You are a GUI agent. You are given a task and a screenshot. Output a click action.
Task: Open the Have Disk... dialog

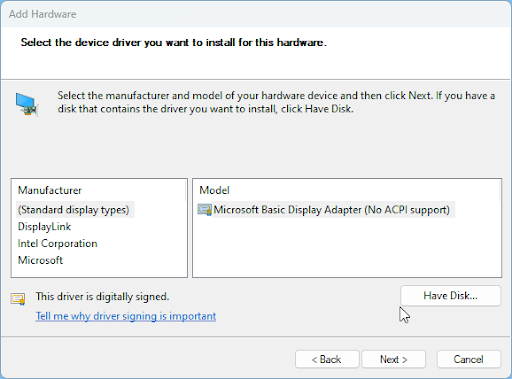pos(450,295)
